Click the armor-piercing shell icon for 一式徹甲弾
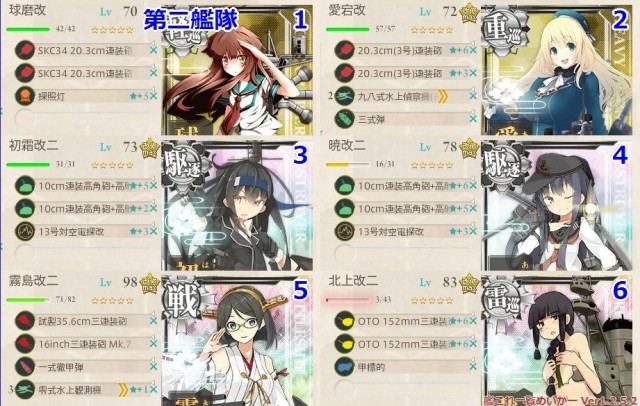 click(24, 367)
